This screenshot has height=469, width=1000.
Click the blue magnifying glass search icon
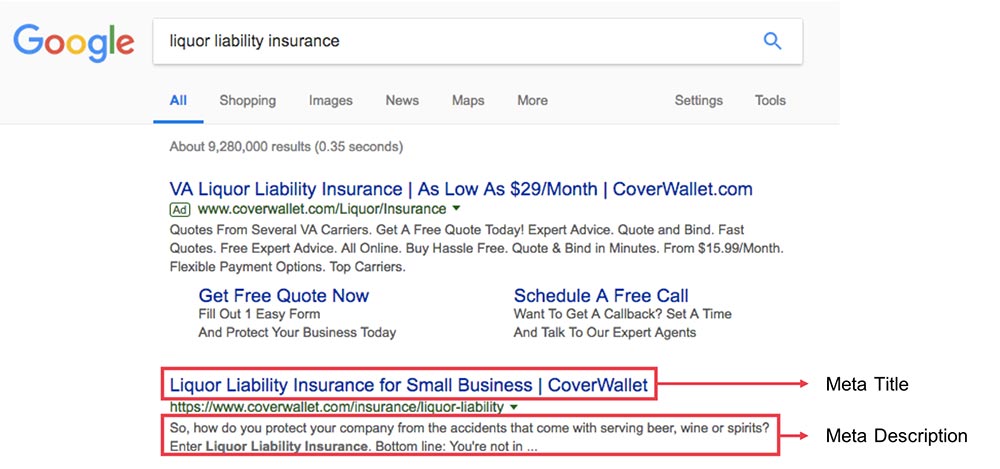pos(772,41)
